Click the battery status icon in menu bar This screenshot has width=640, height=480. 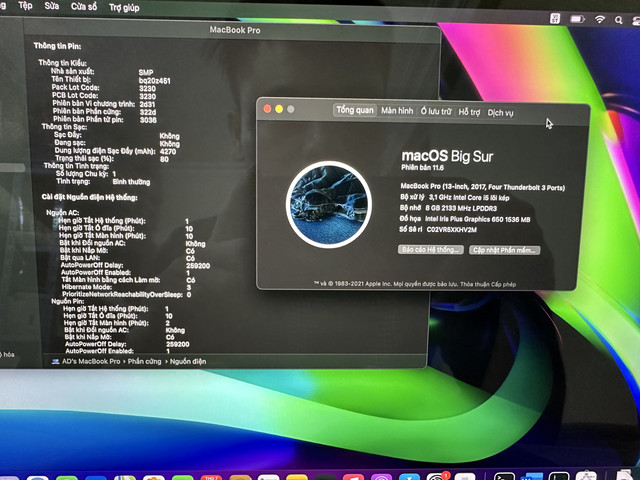point(577,19)
